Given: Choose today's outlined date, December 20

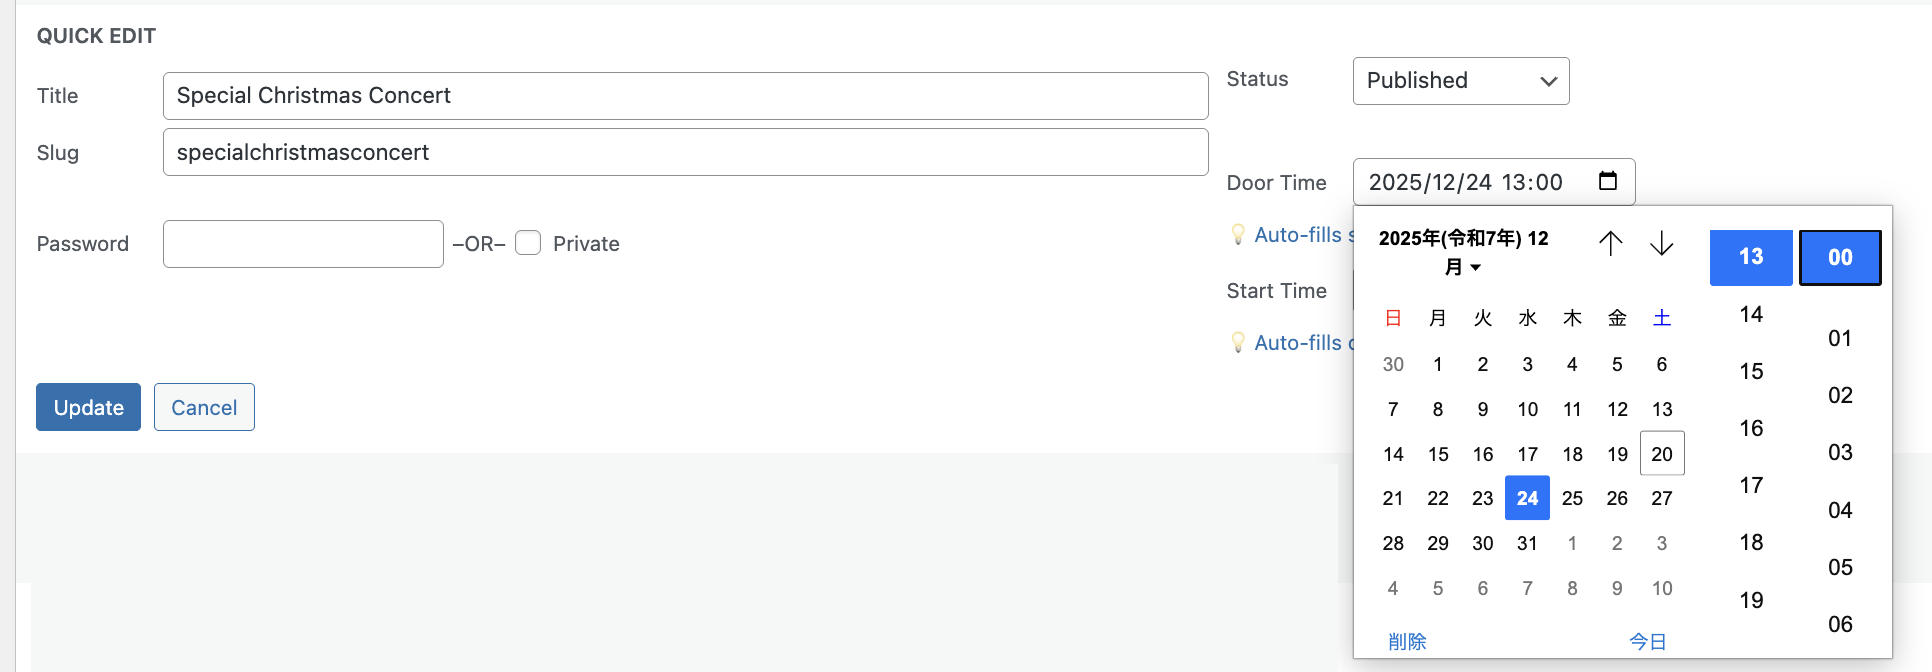Looking at the screenshot, I should (1662, 454).
